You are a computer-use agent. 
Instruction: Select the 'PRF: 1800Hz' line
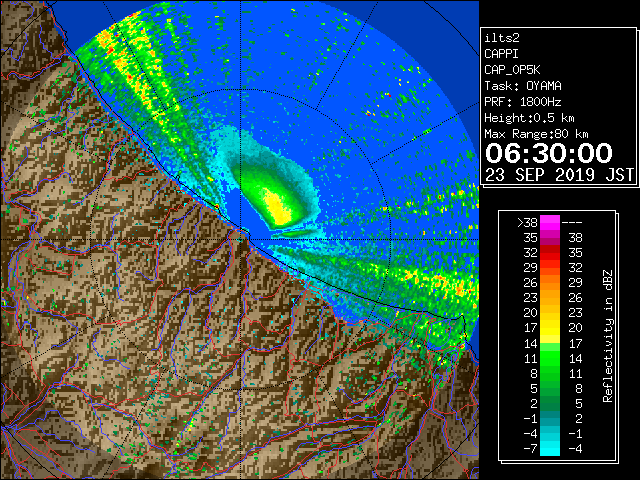[523, 102]
